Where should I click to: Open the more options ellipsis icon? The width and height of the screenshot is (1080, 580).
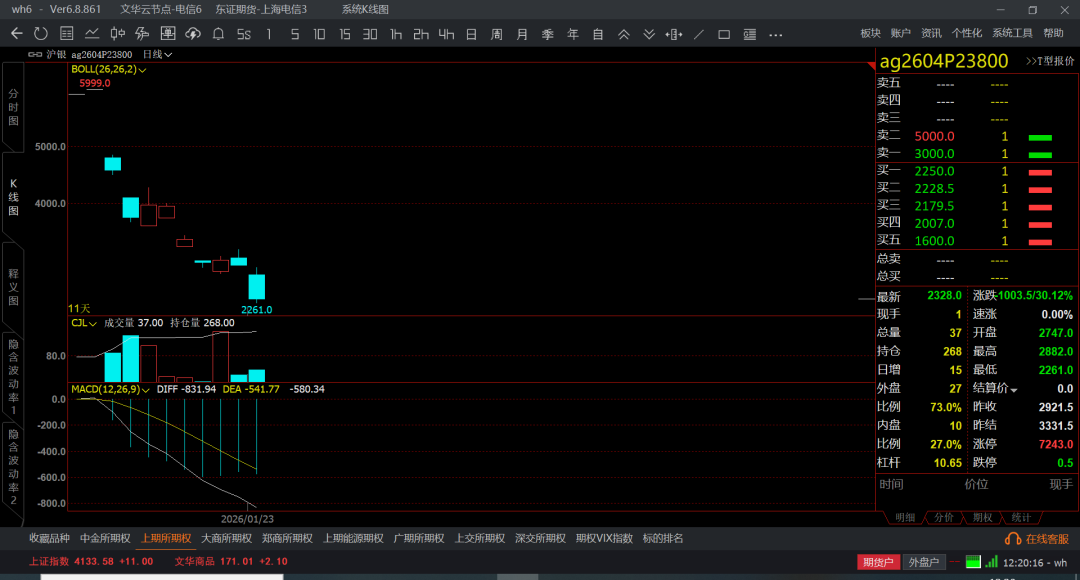tap(776, 34)
